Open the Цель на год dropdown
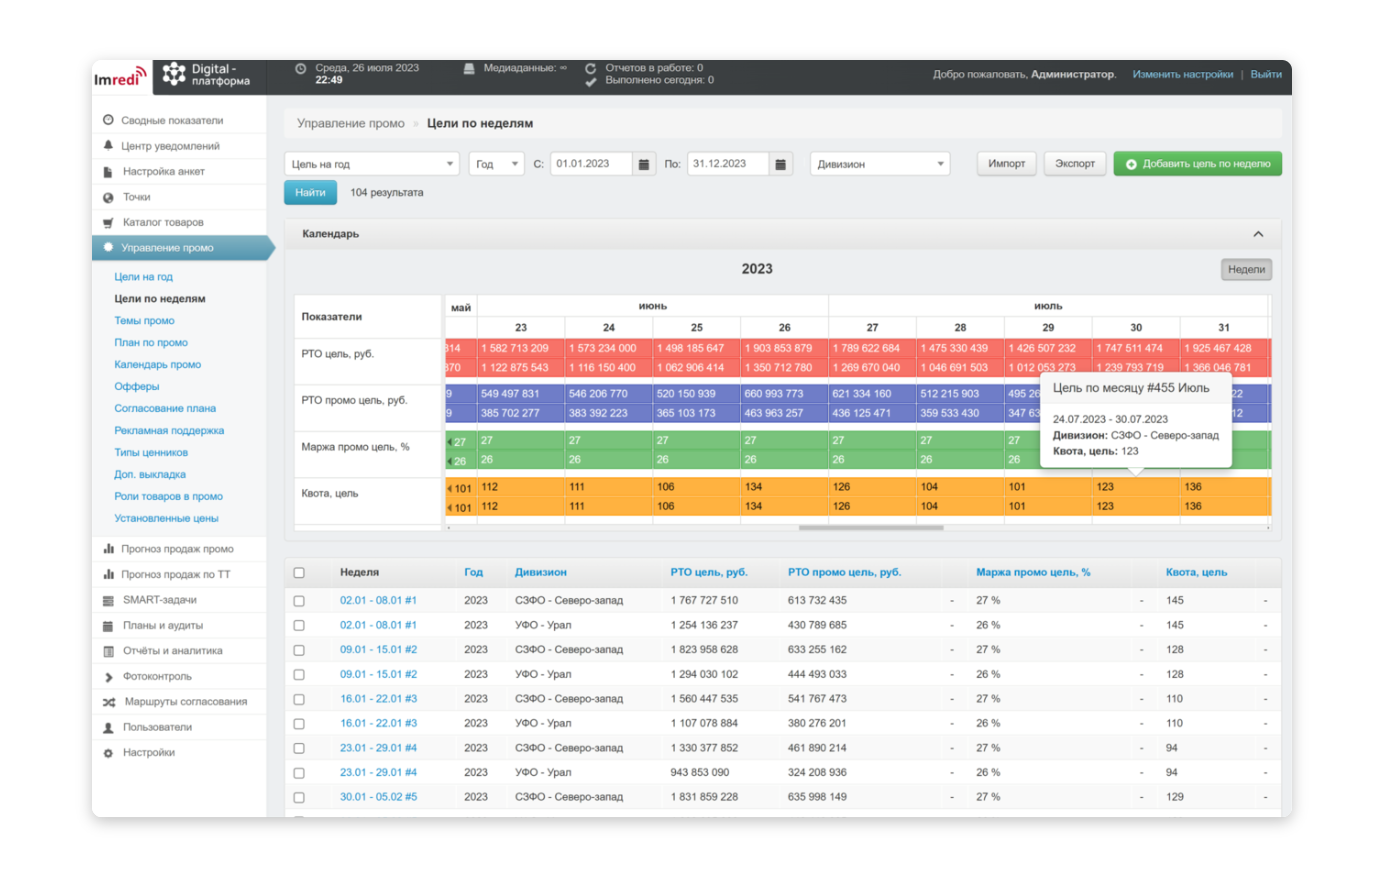Image resolution: width=1384 pixels, height=876 pixels. 372,164
